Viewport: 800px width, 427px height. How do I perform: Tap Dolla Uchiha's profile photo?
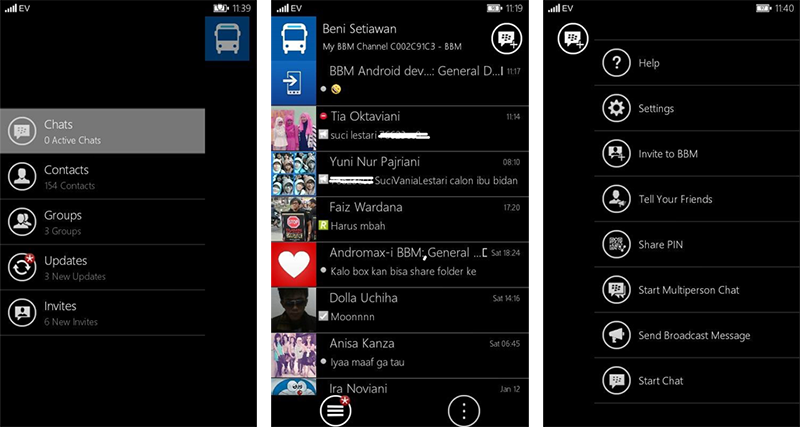[x=293, y=310]
